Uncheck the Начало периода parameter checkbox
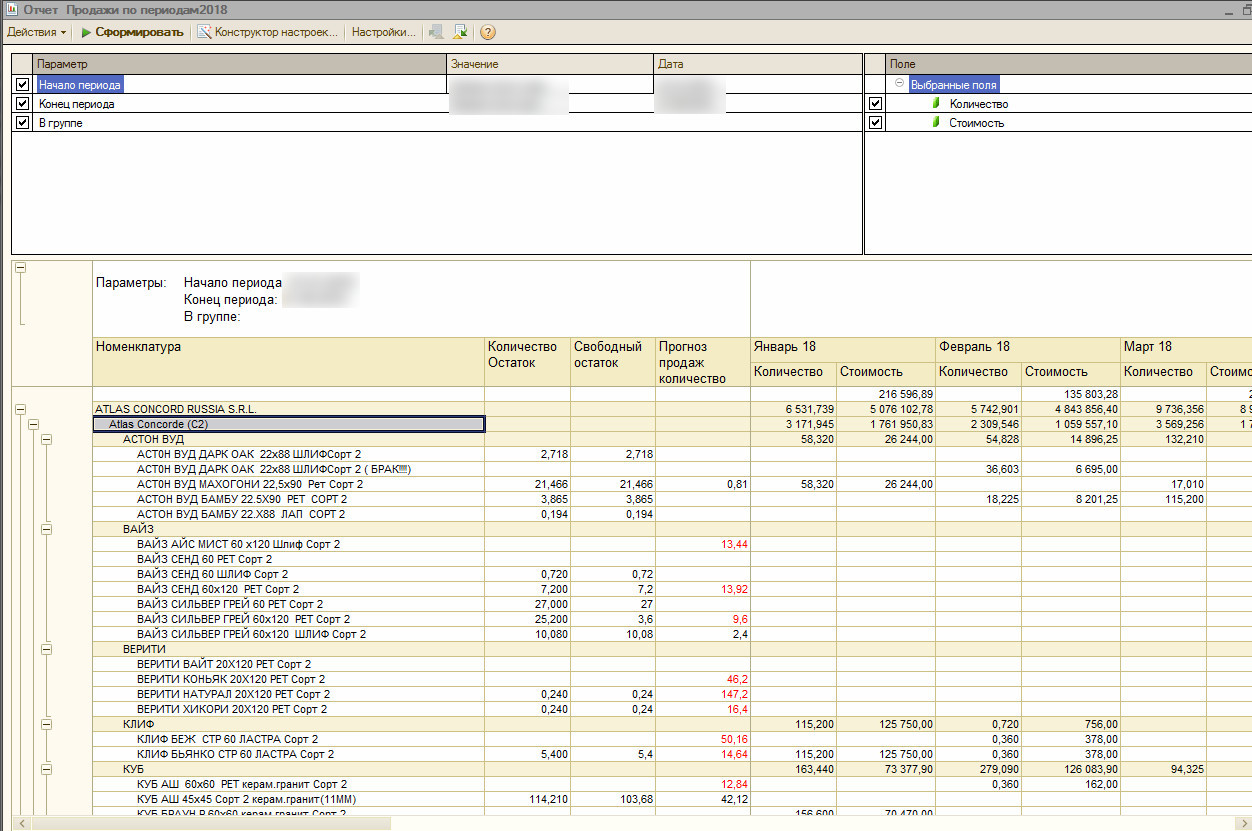The height and width of the screenshot is (831, 1252). click(x=22, y=85)
